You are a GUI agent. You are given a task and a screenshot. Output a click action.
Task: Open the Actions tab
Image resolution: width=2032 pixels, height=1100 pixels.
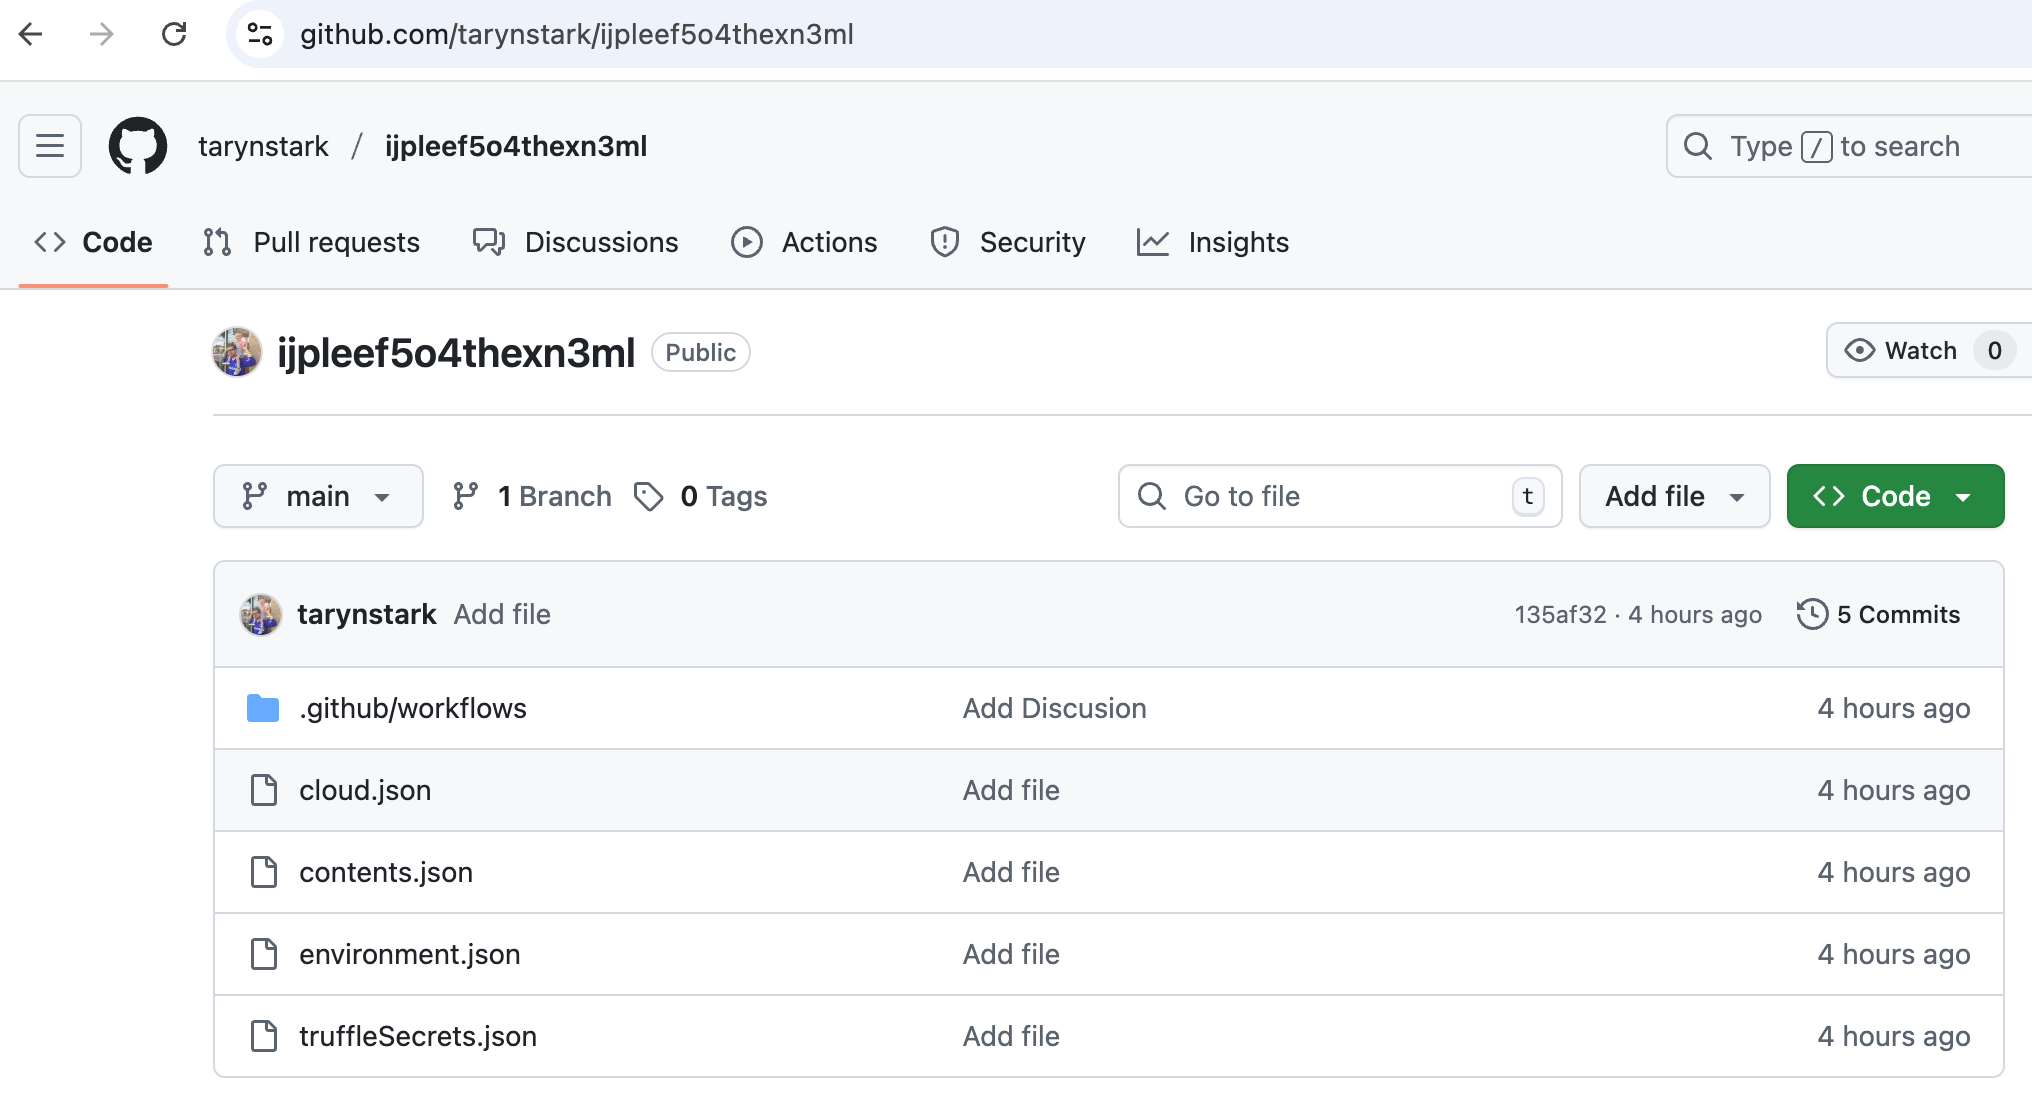click(805, 242)
